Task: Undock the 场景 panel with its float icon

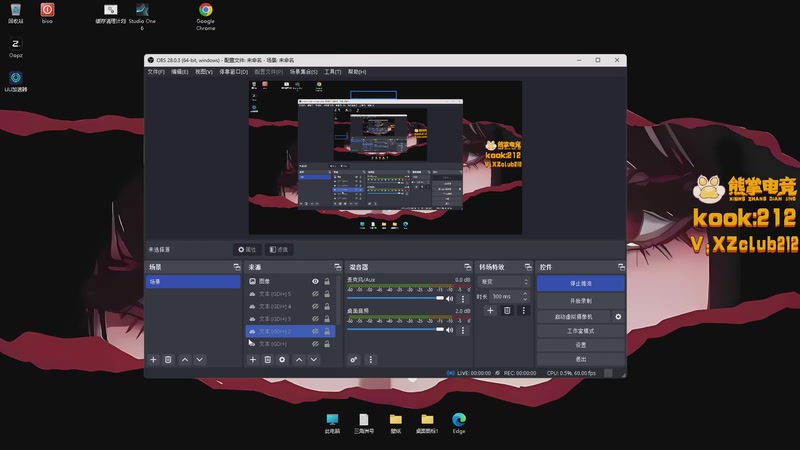Action: (x=237, y=267)
